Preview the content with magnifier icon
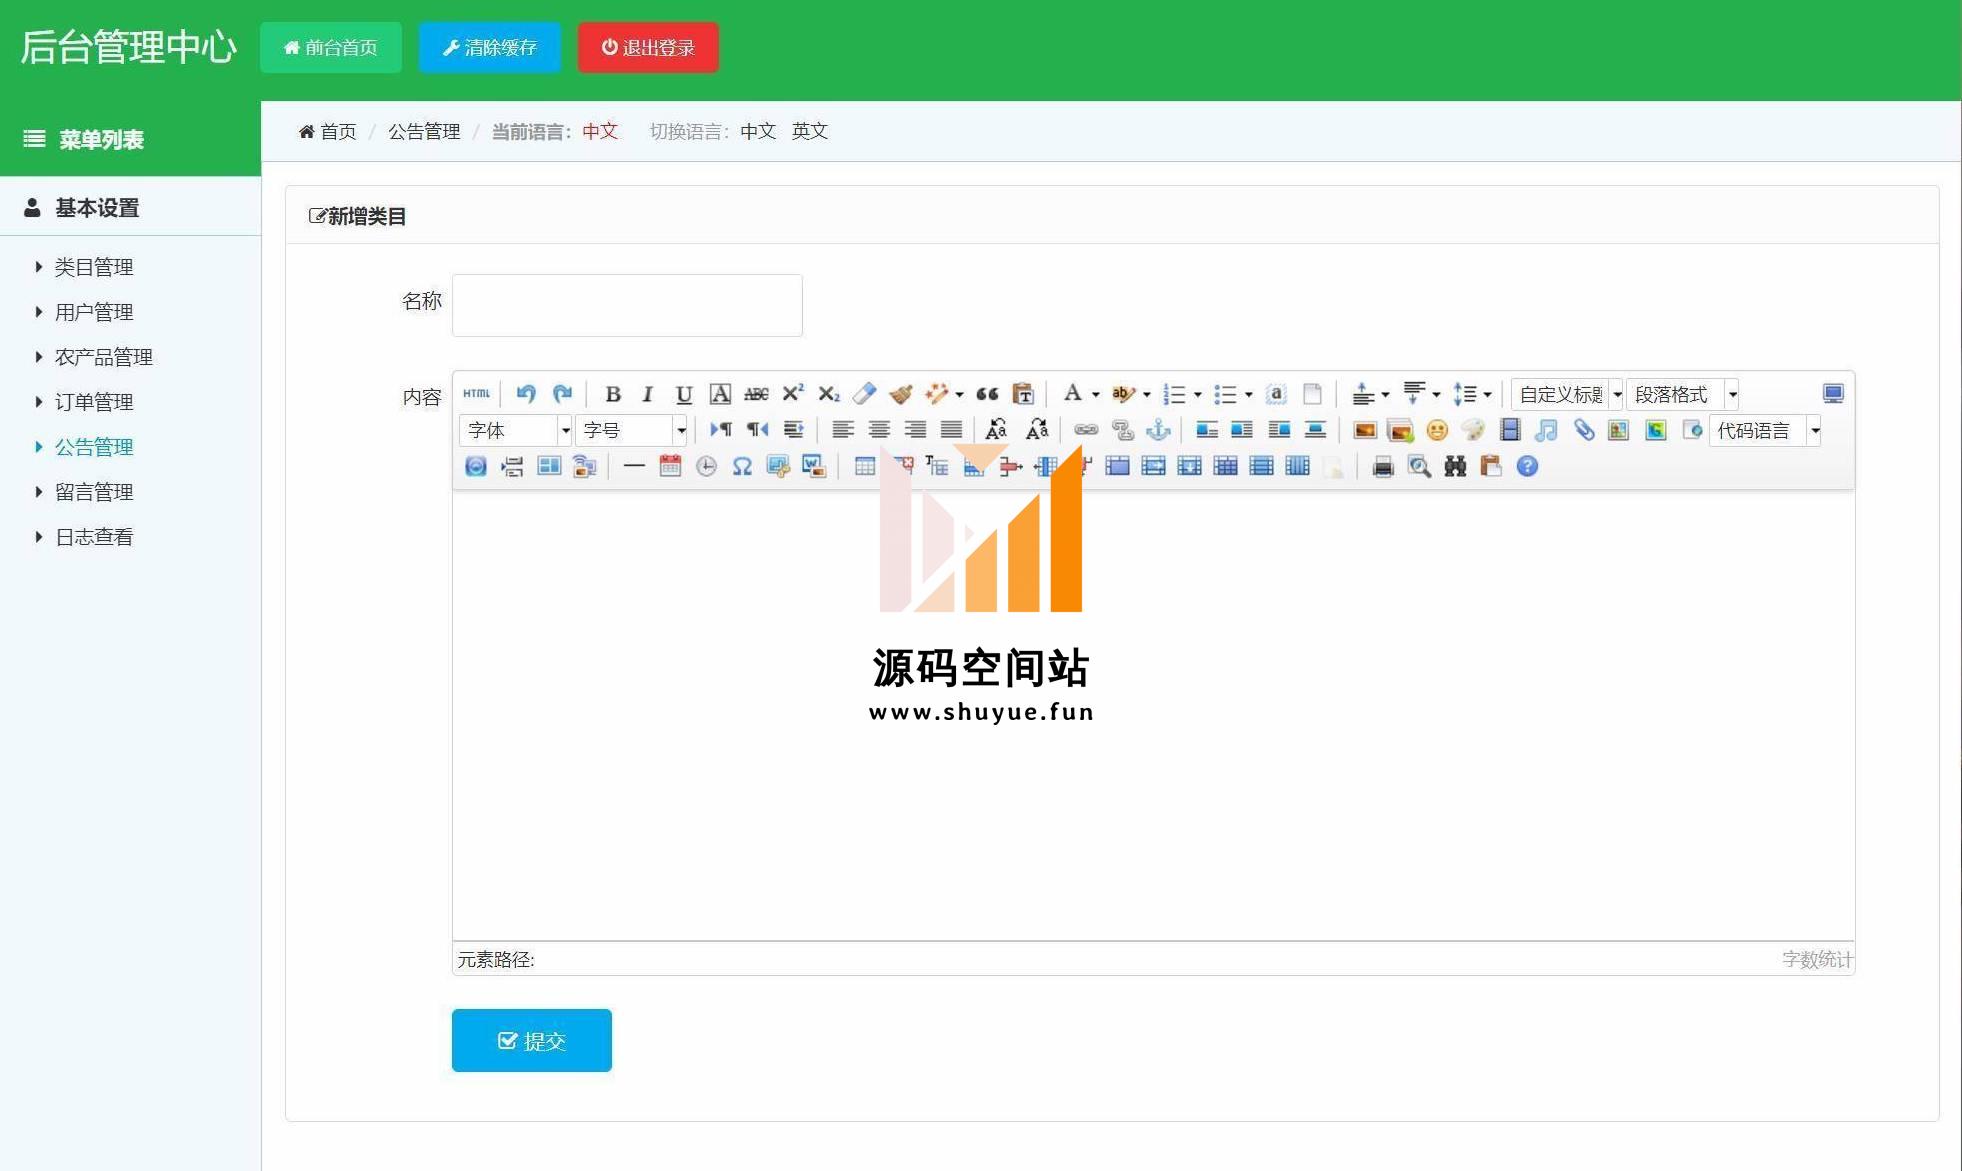 (x=1419, y=466)
